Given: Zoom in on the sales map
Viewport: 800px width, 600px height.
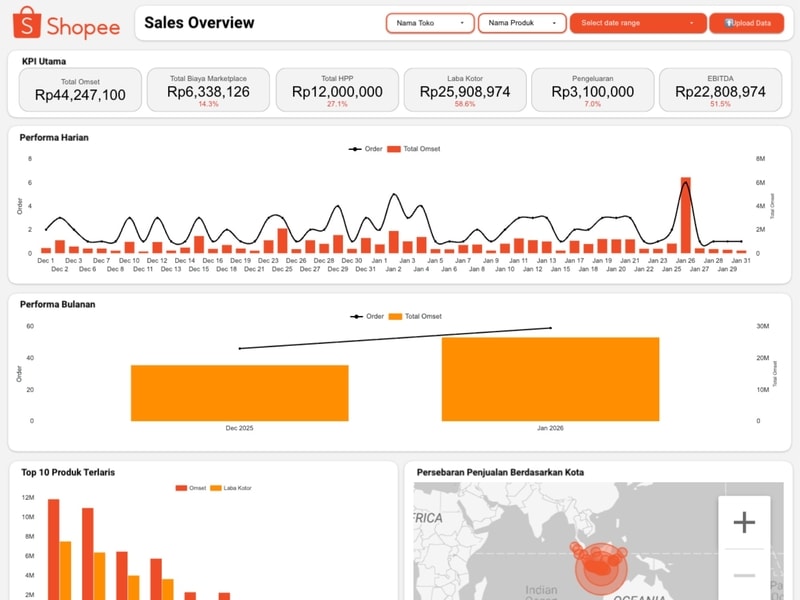Looking at the screenshot, I should [x=744, y=522].
